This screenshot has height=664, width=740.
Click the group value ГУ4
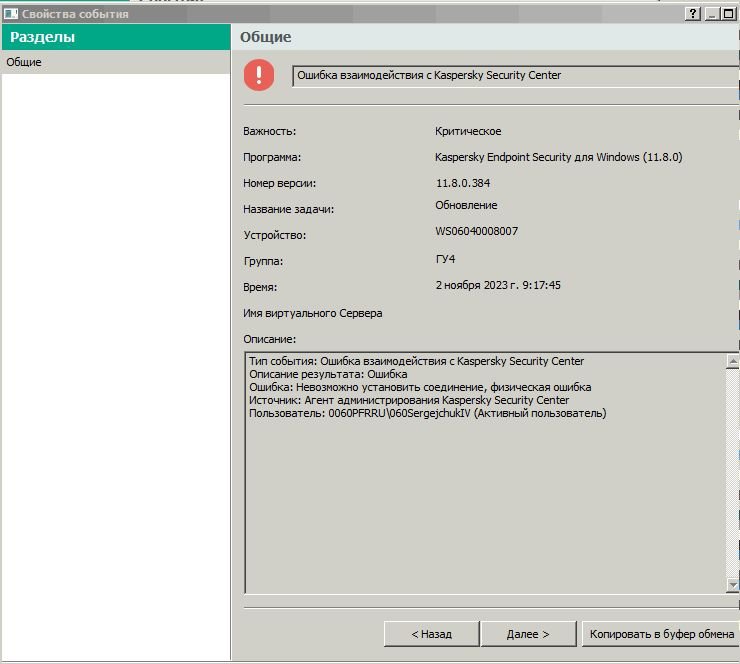445,259
